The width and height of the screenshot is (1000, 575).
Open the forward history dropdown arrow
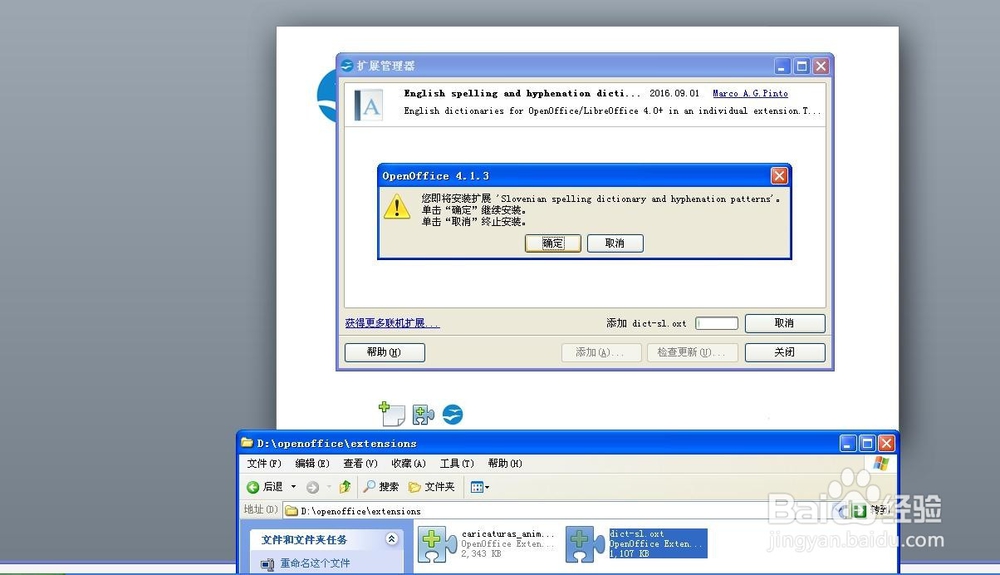tap(329, 488)
